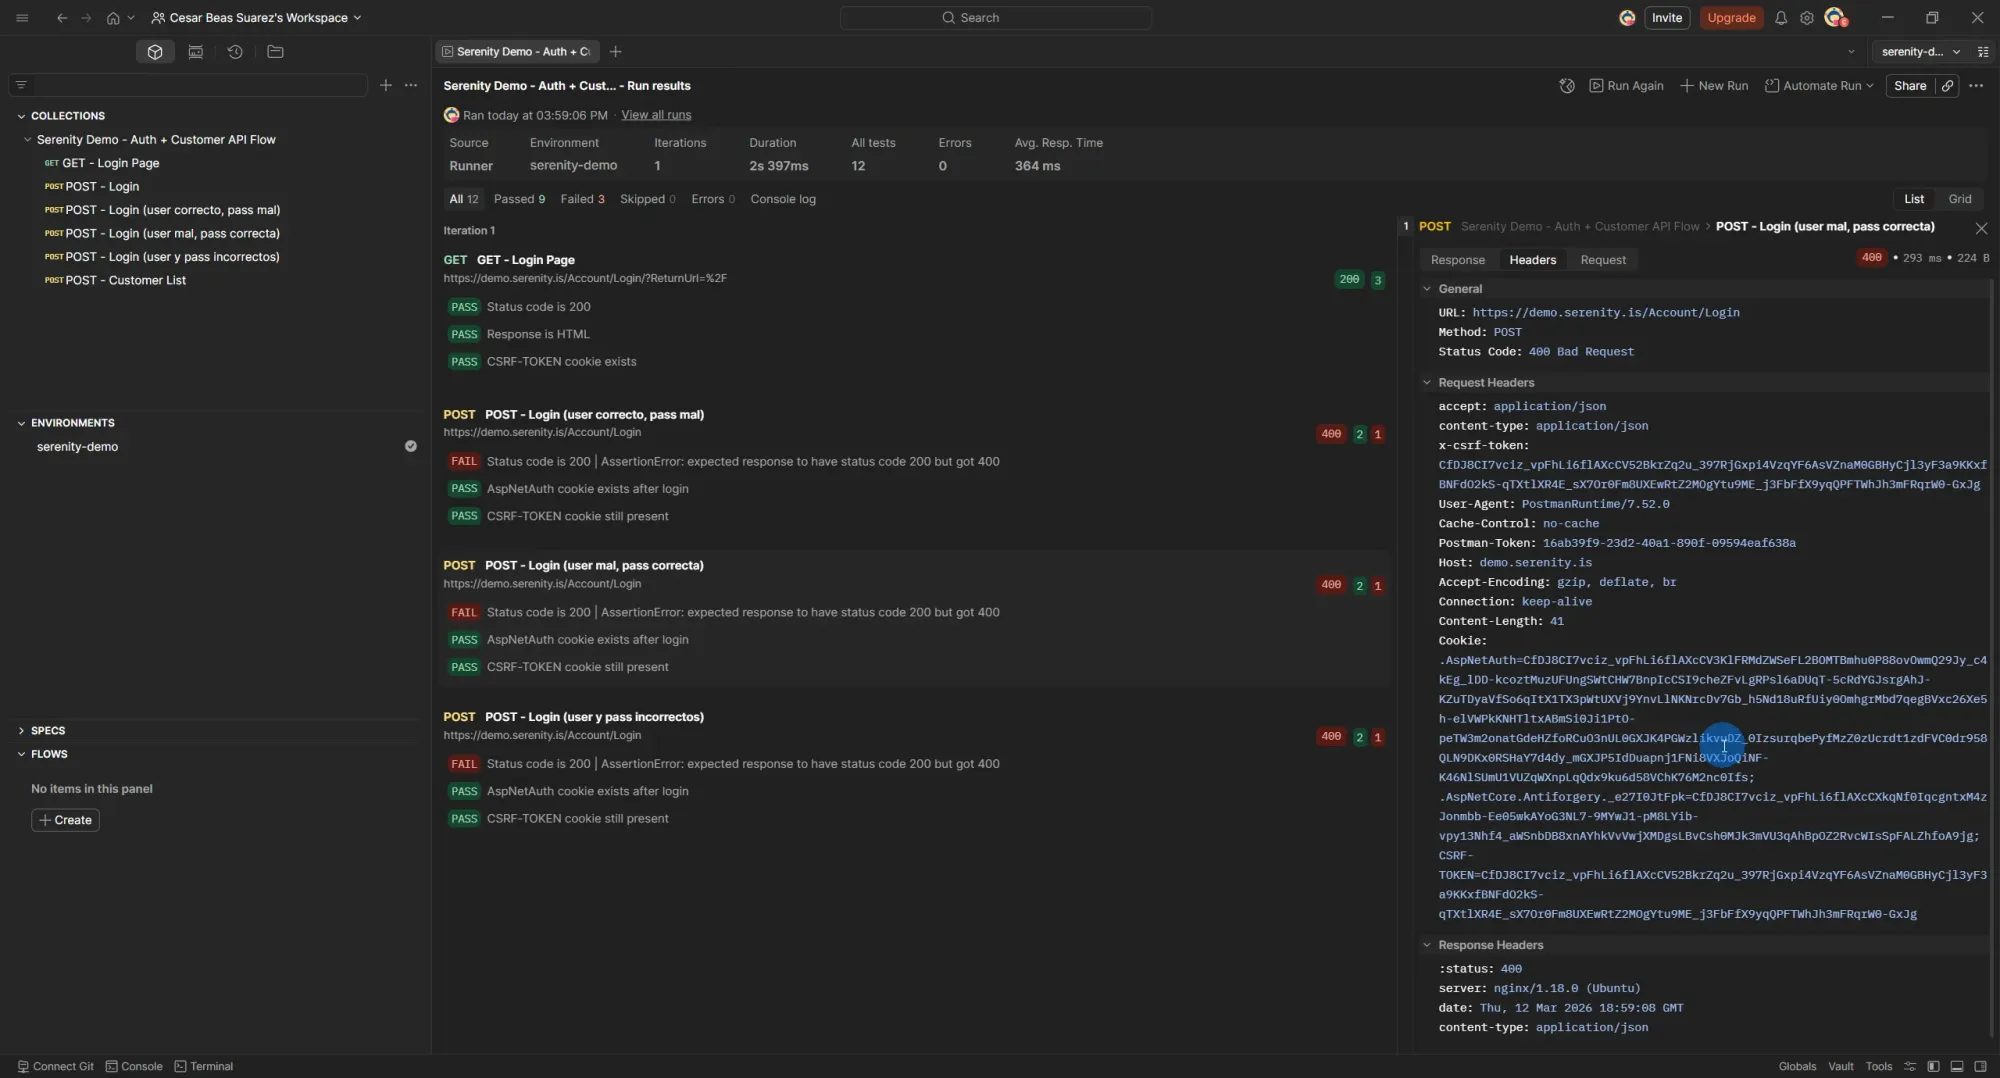Switch to the Request tab
This screenshot has width=2000, height=1078.
point(1603,259)
